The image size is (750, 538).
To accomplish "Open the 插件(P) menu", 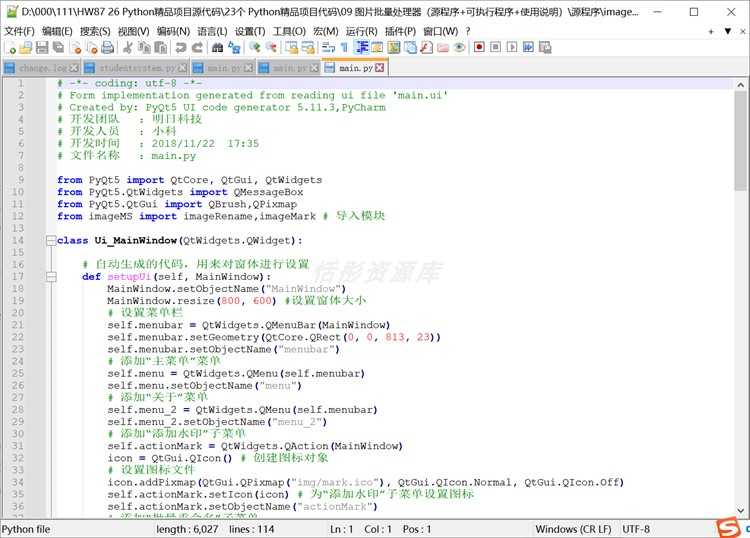I will tap(400, 32).
